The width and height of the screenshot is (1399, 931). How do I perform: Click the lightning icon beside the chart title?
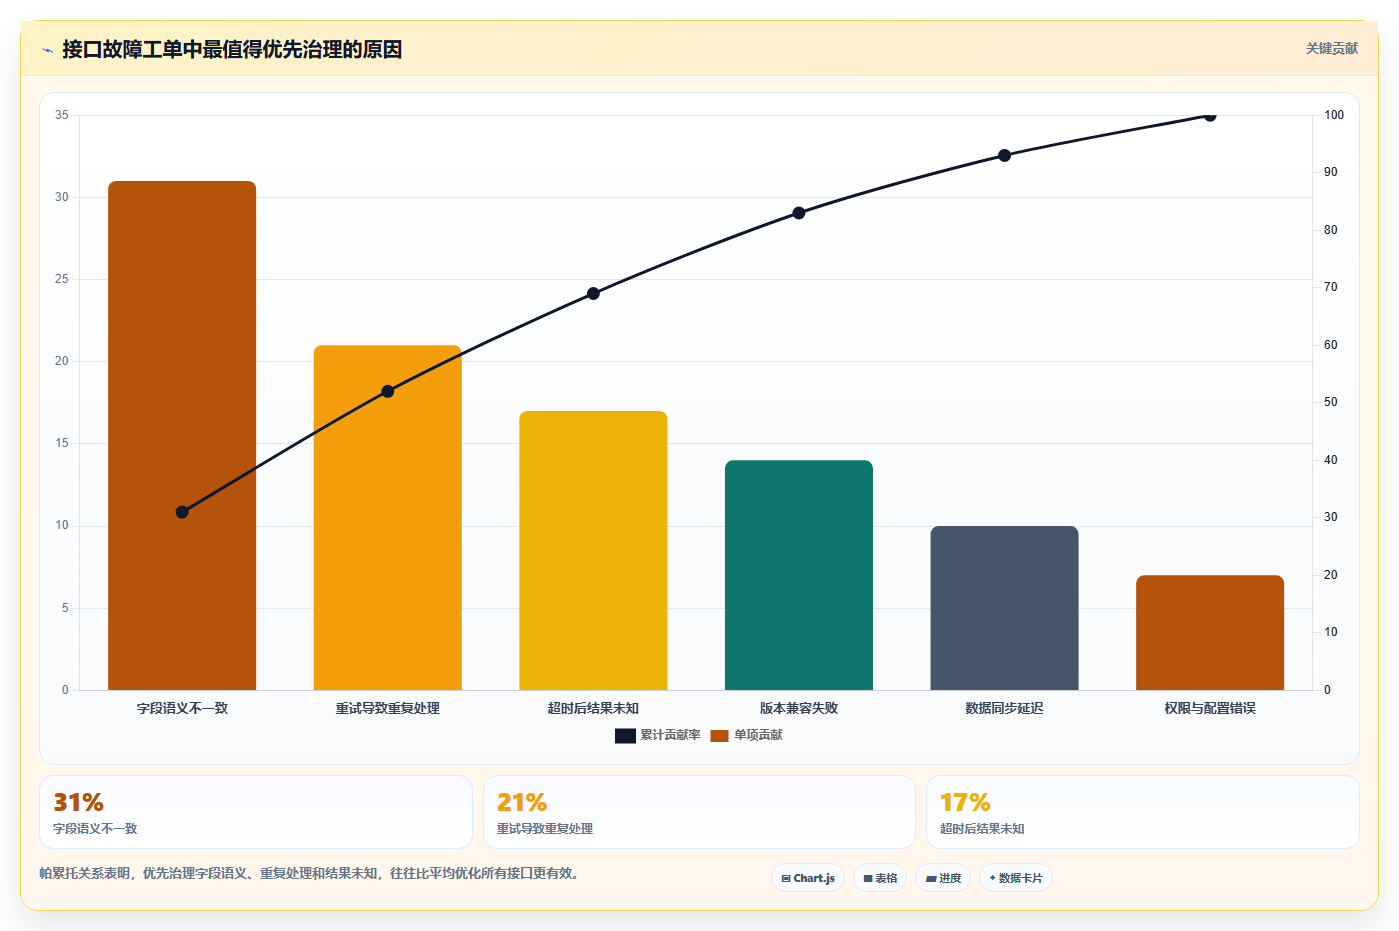(47, 50)
